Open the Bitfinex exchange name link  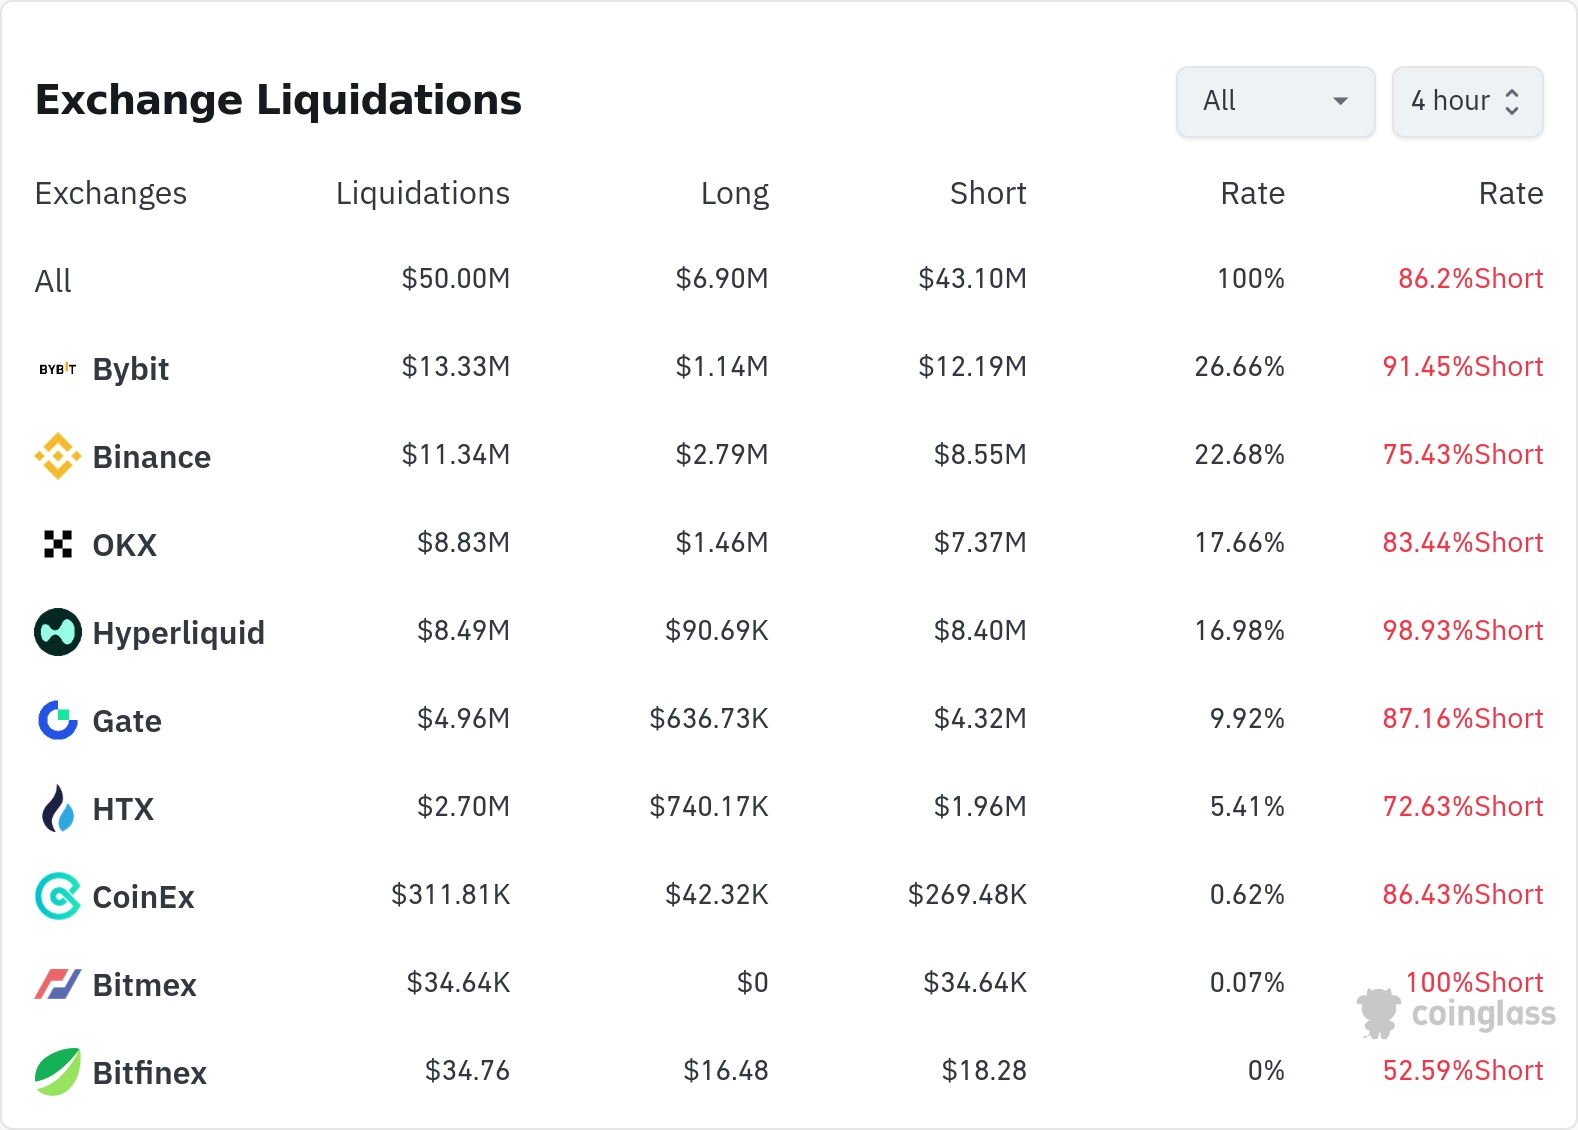pyautogui.click(x=149, y=1073)
